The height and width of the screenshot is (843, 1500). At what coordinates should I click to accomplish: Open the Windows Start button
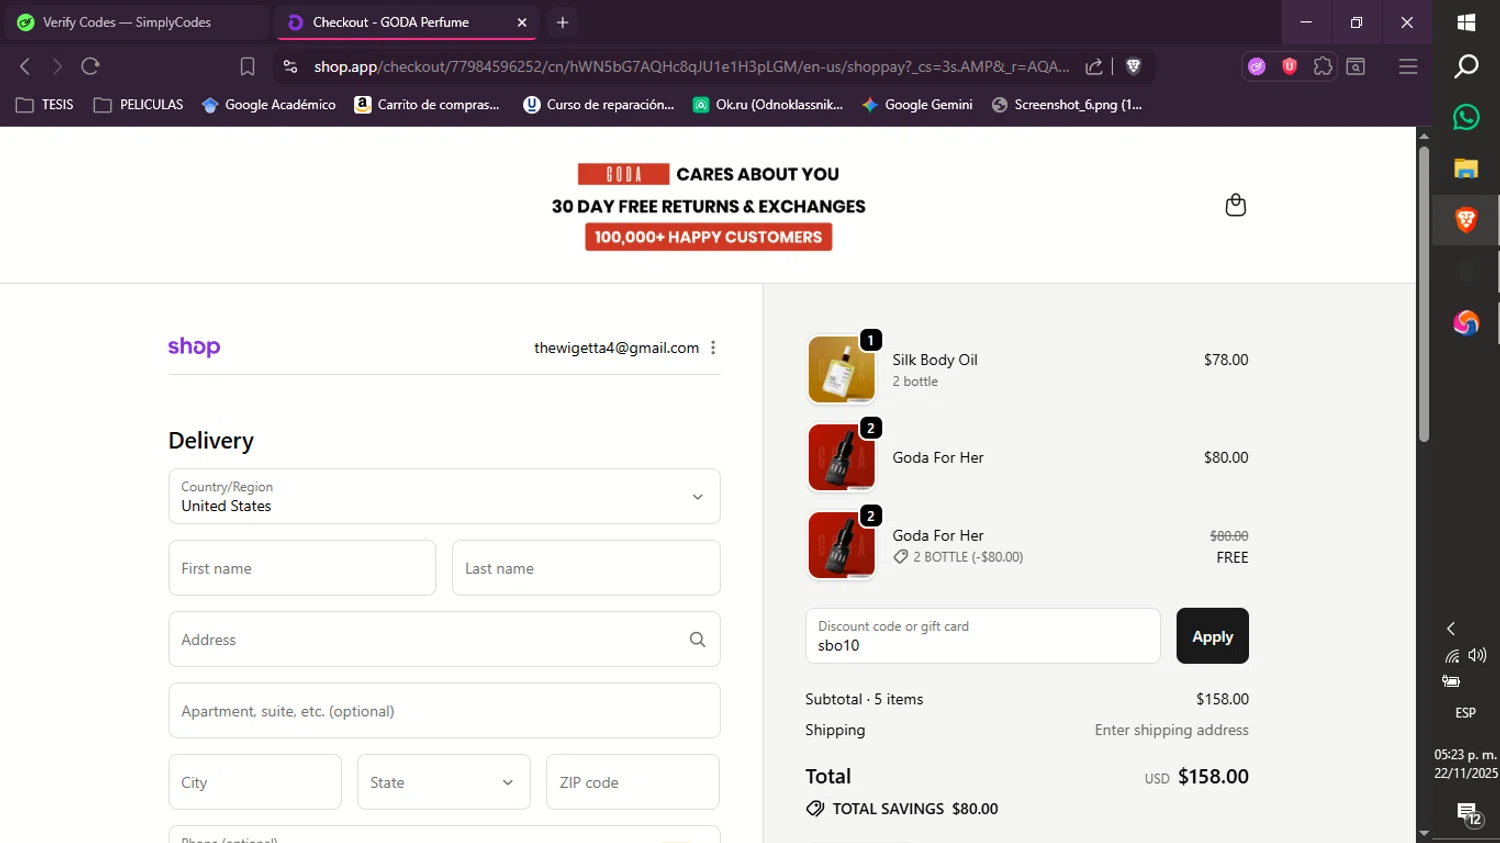coord(1466,22)
